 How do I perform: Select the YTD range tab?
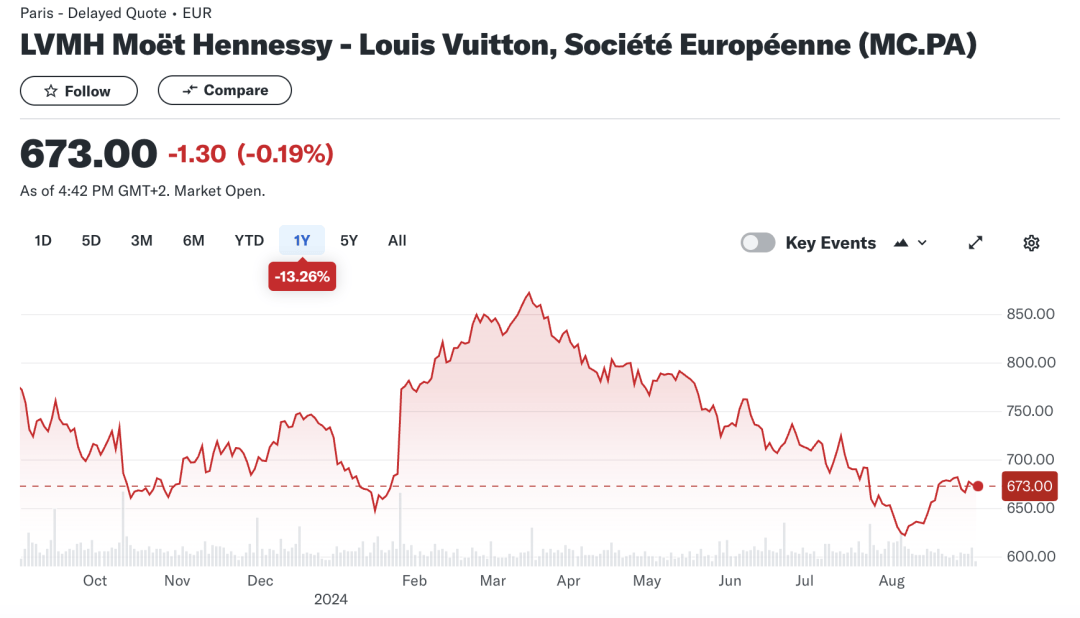pos(249,240)
